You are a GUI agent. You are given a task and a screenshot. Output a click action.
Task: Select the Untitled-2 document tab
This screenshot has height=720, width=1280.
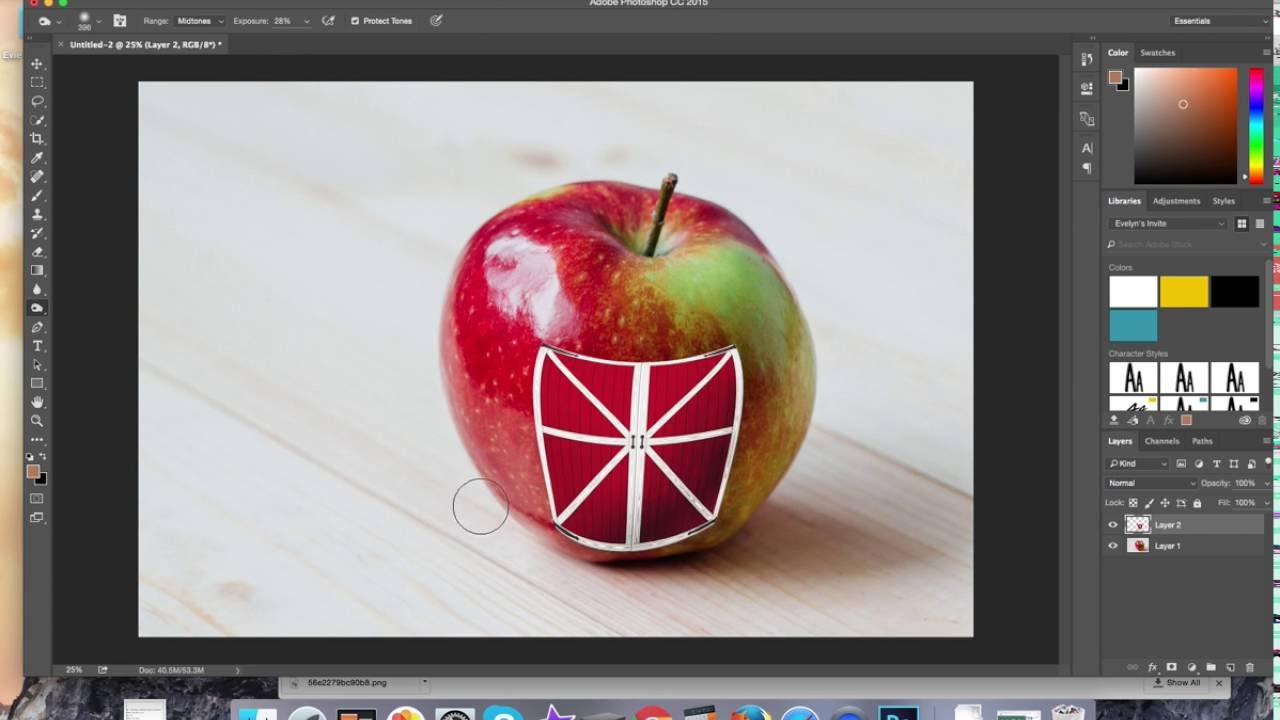click(146, 45)
